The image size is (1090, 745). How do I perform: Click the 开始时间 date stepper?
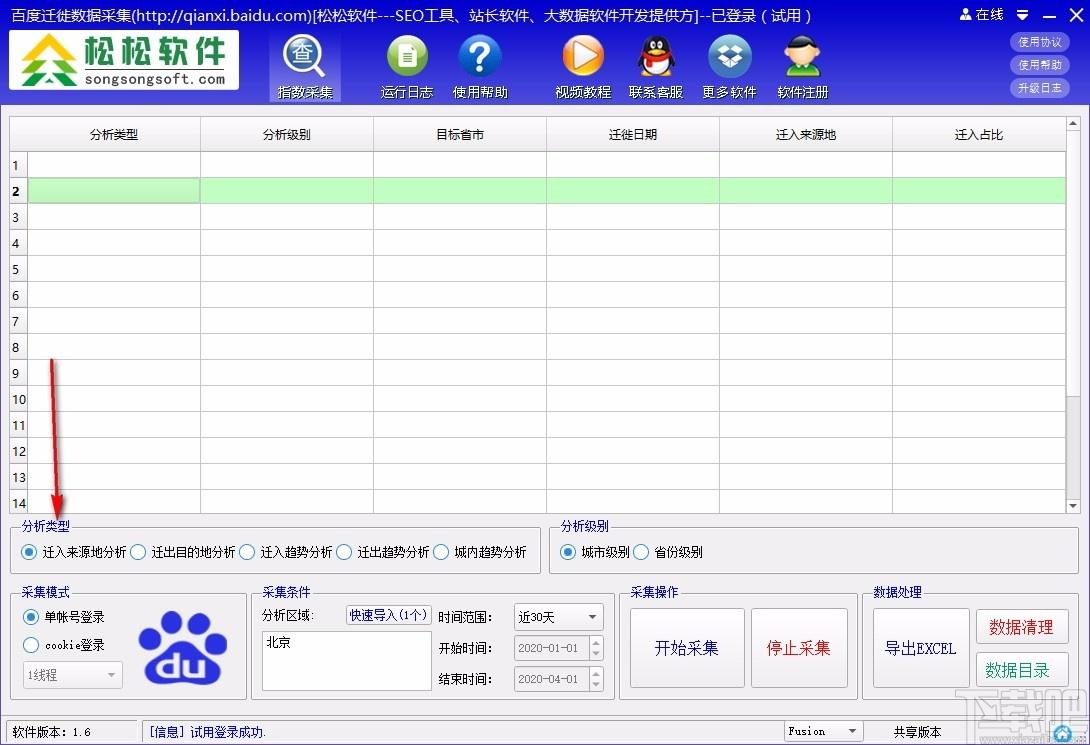pos(596,648)
